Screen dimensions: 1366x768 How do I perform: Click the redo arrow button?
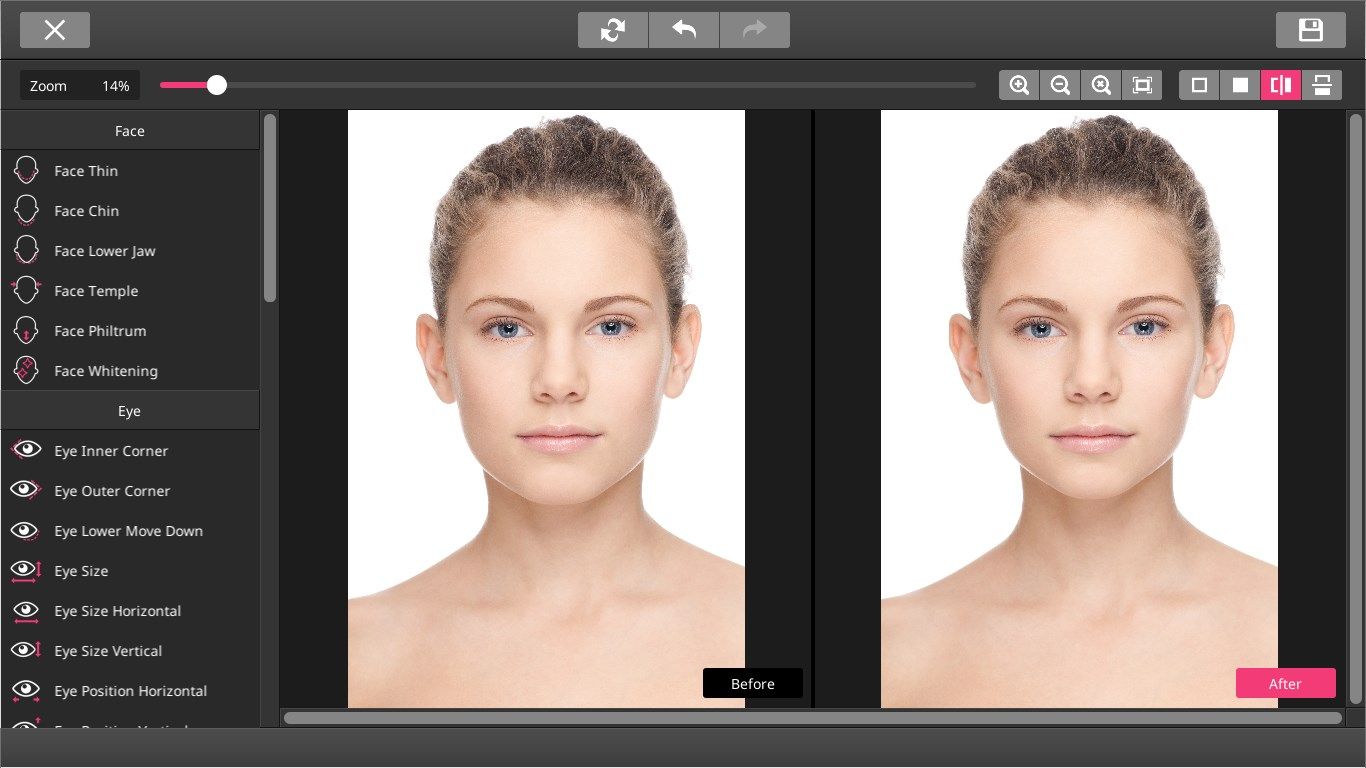tap(755, 30)
